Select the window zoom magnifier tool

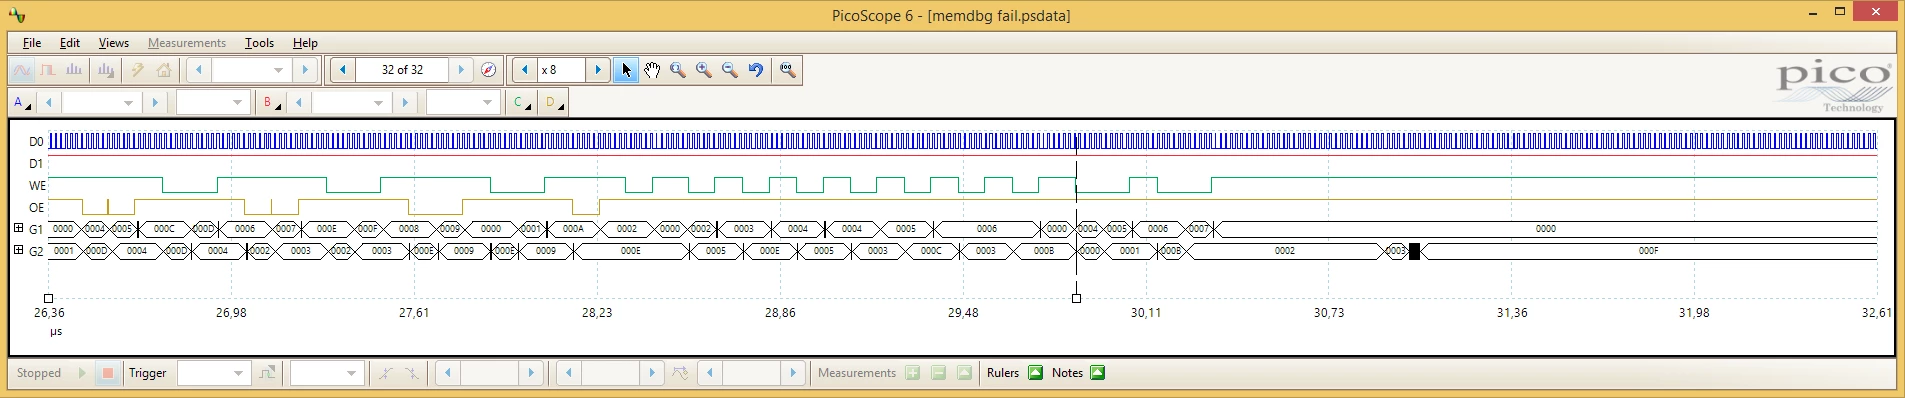tap(678, 70)
